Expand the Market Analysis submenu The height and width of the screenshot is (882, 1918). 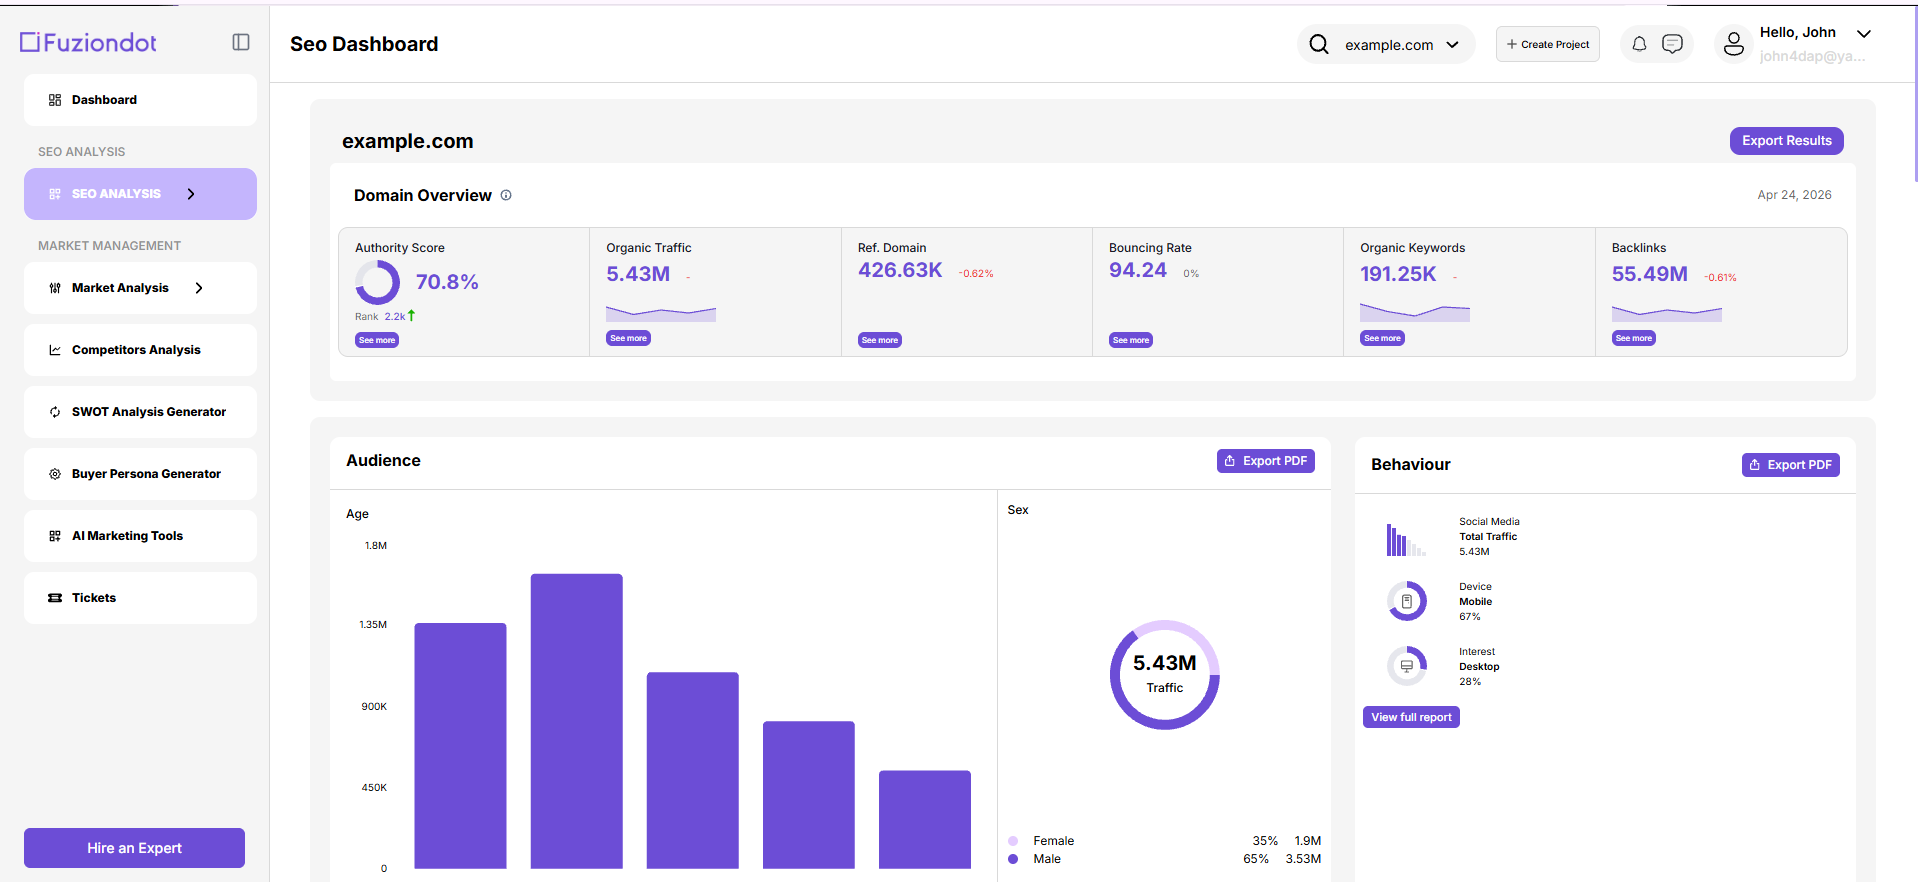(199, 288)
